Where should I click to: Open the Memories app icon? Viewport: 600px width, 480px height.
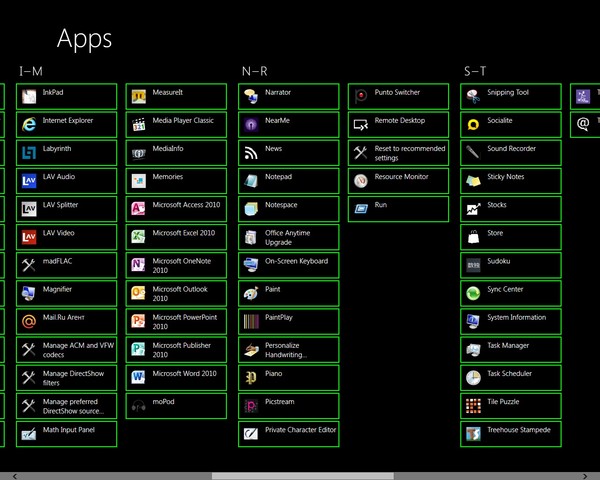click(x=139, y=181)
